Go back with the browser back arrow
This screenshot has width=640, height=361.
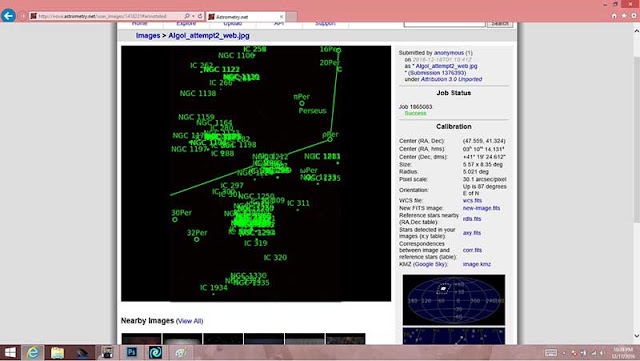[8, 16]
